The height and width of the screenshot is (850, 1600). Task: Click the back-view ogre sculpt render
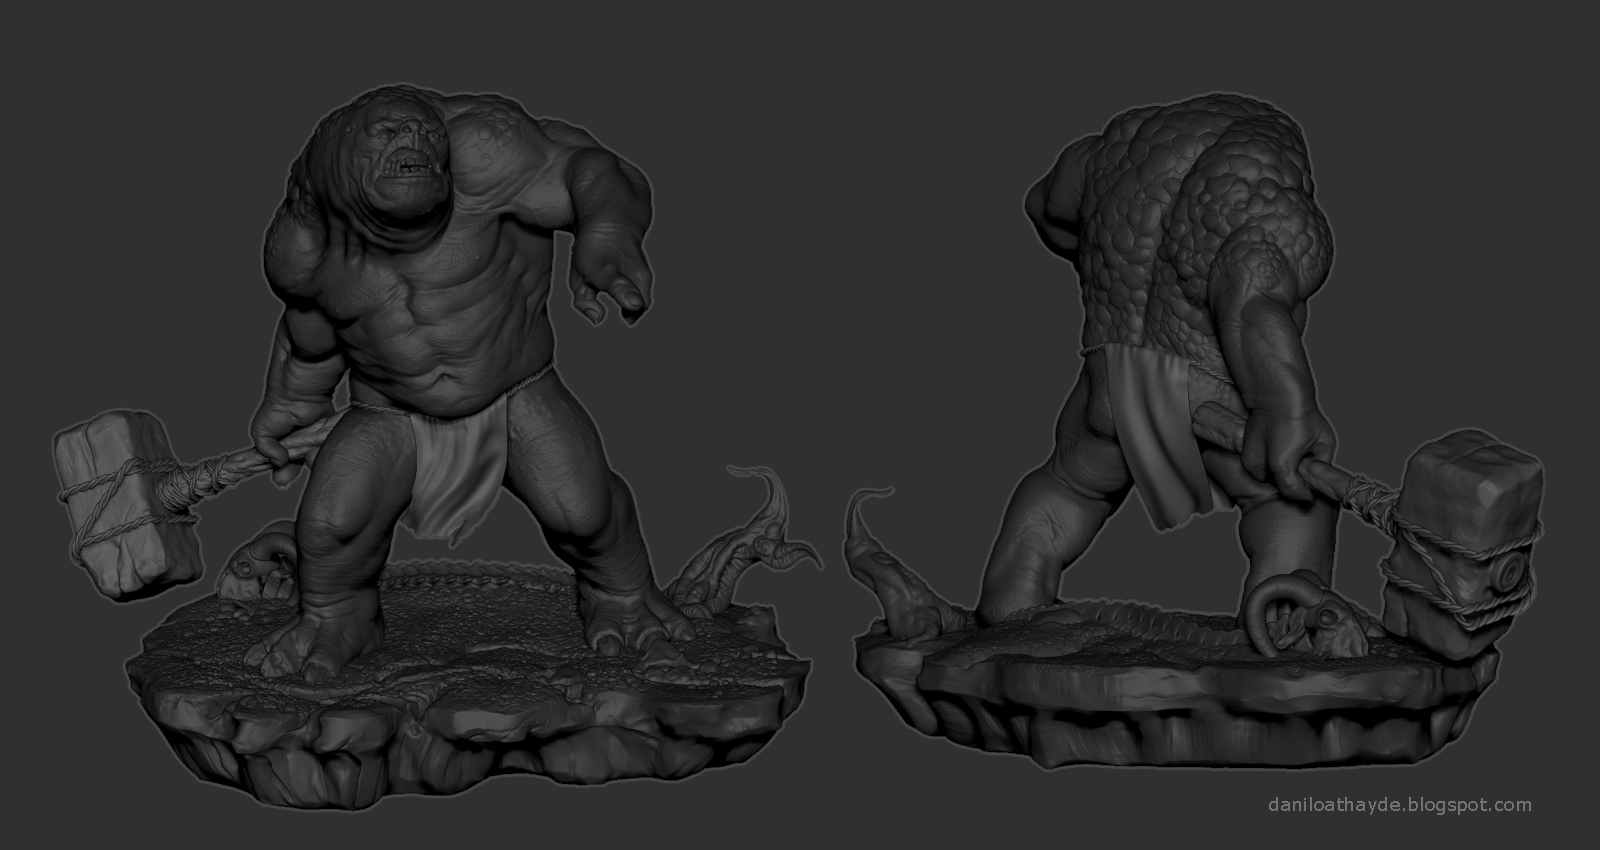(x=1195, y=430)
